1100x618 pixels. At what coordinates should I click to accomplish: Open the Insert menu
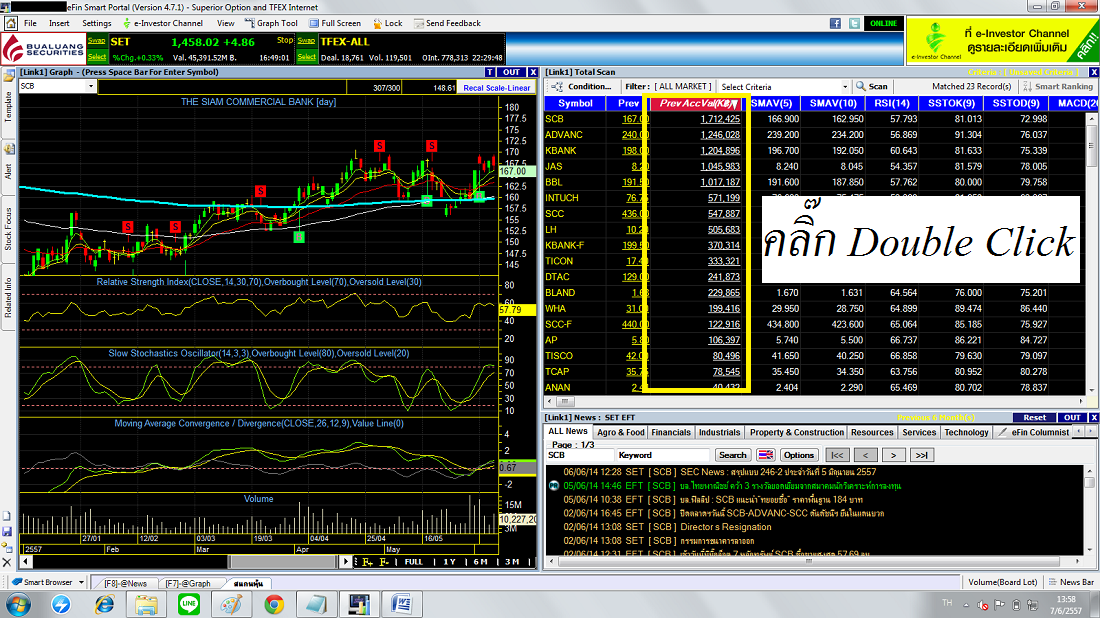coord(59,23)
